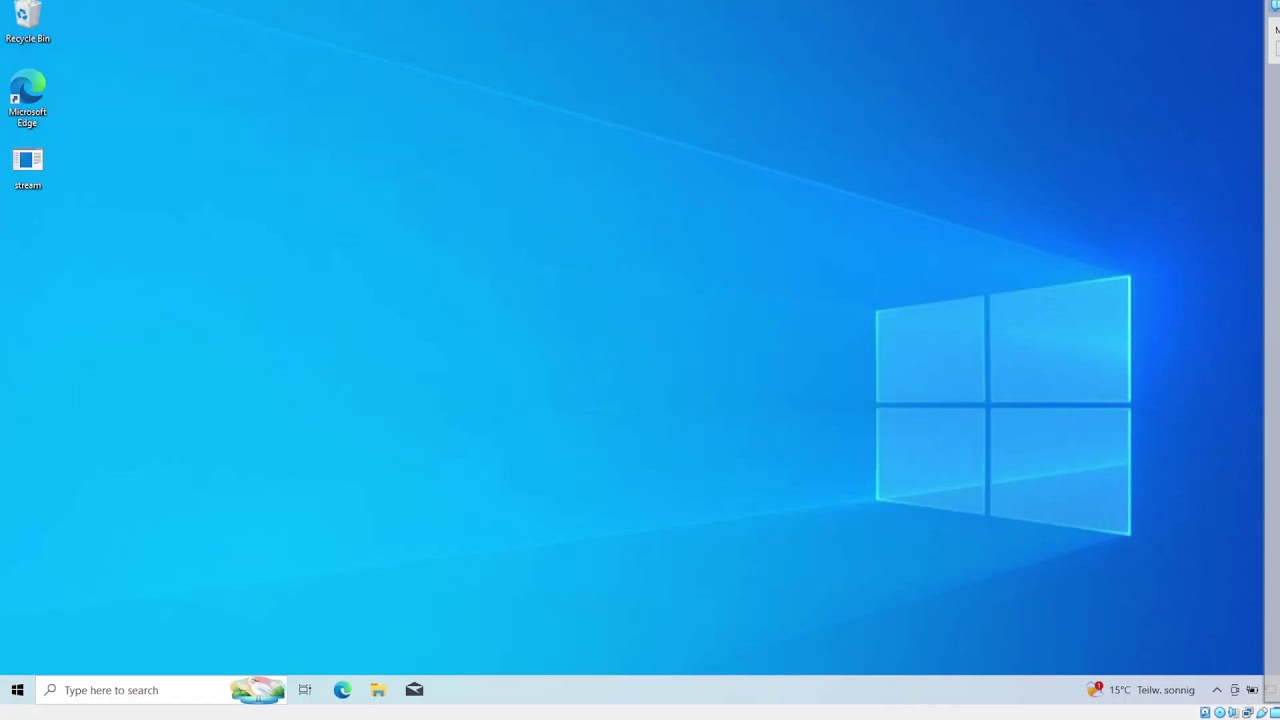Select the Microsoft Edge desktop shortcut
Image resolution: width=1280 pixels, height=720 pixels.
pyautogui.click(x=28, y=99)
